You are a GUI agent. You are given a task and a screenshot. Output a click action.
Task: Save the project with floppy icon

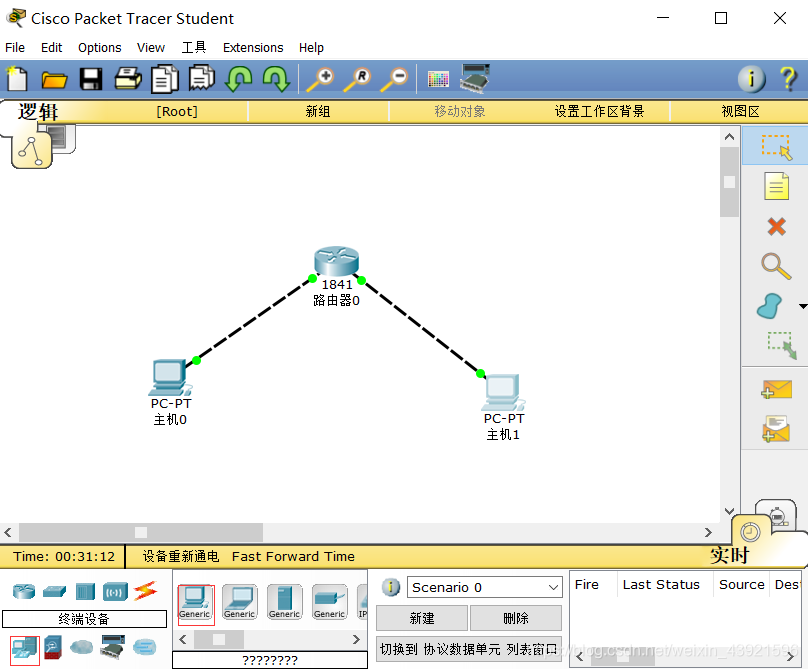[x=91, y=79]
